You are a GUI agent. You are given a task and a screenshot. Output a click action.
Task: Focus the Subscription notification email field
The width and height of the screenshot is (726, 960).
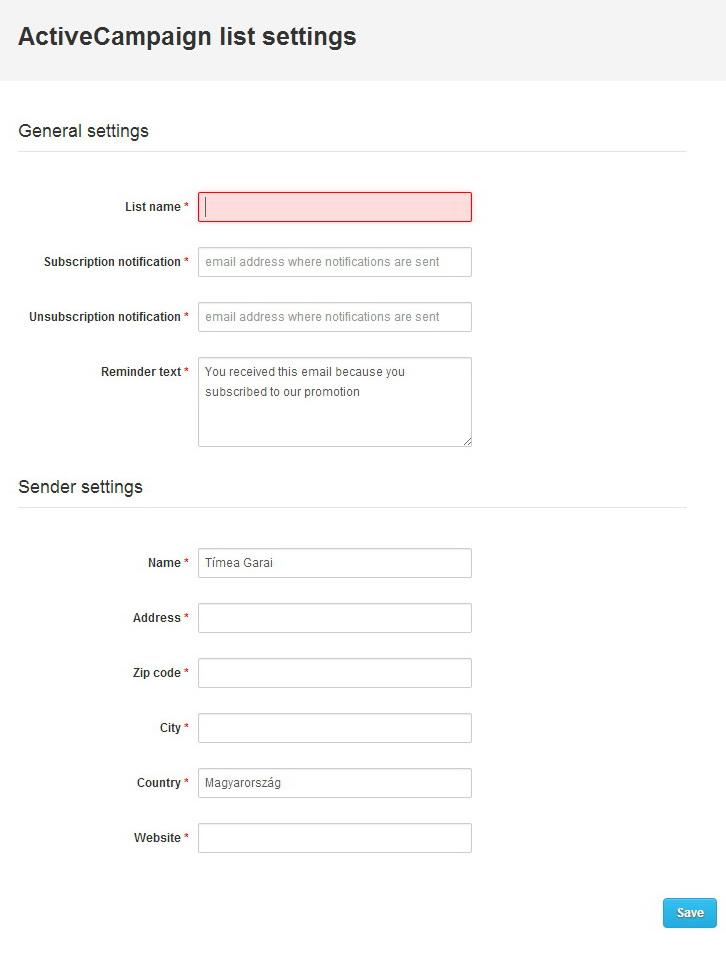(x=335, y=262)
